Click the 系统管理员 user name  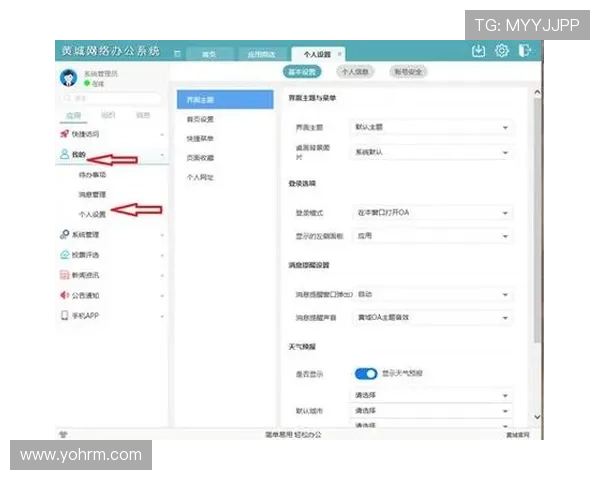coord(101,73)
